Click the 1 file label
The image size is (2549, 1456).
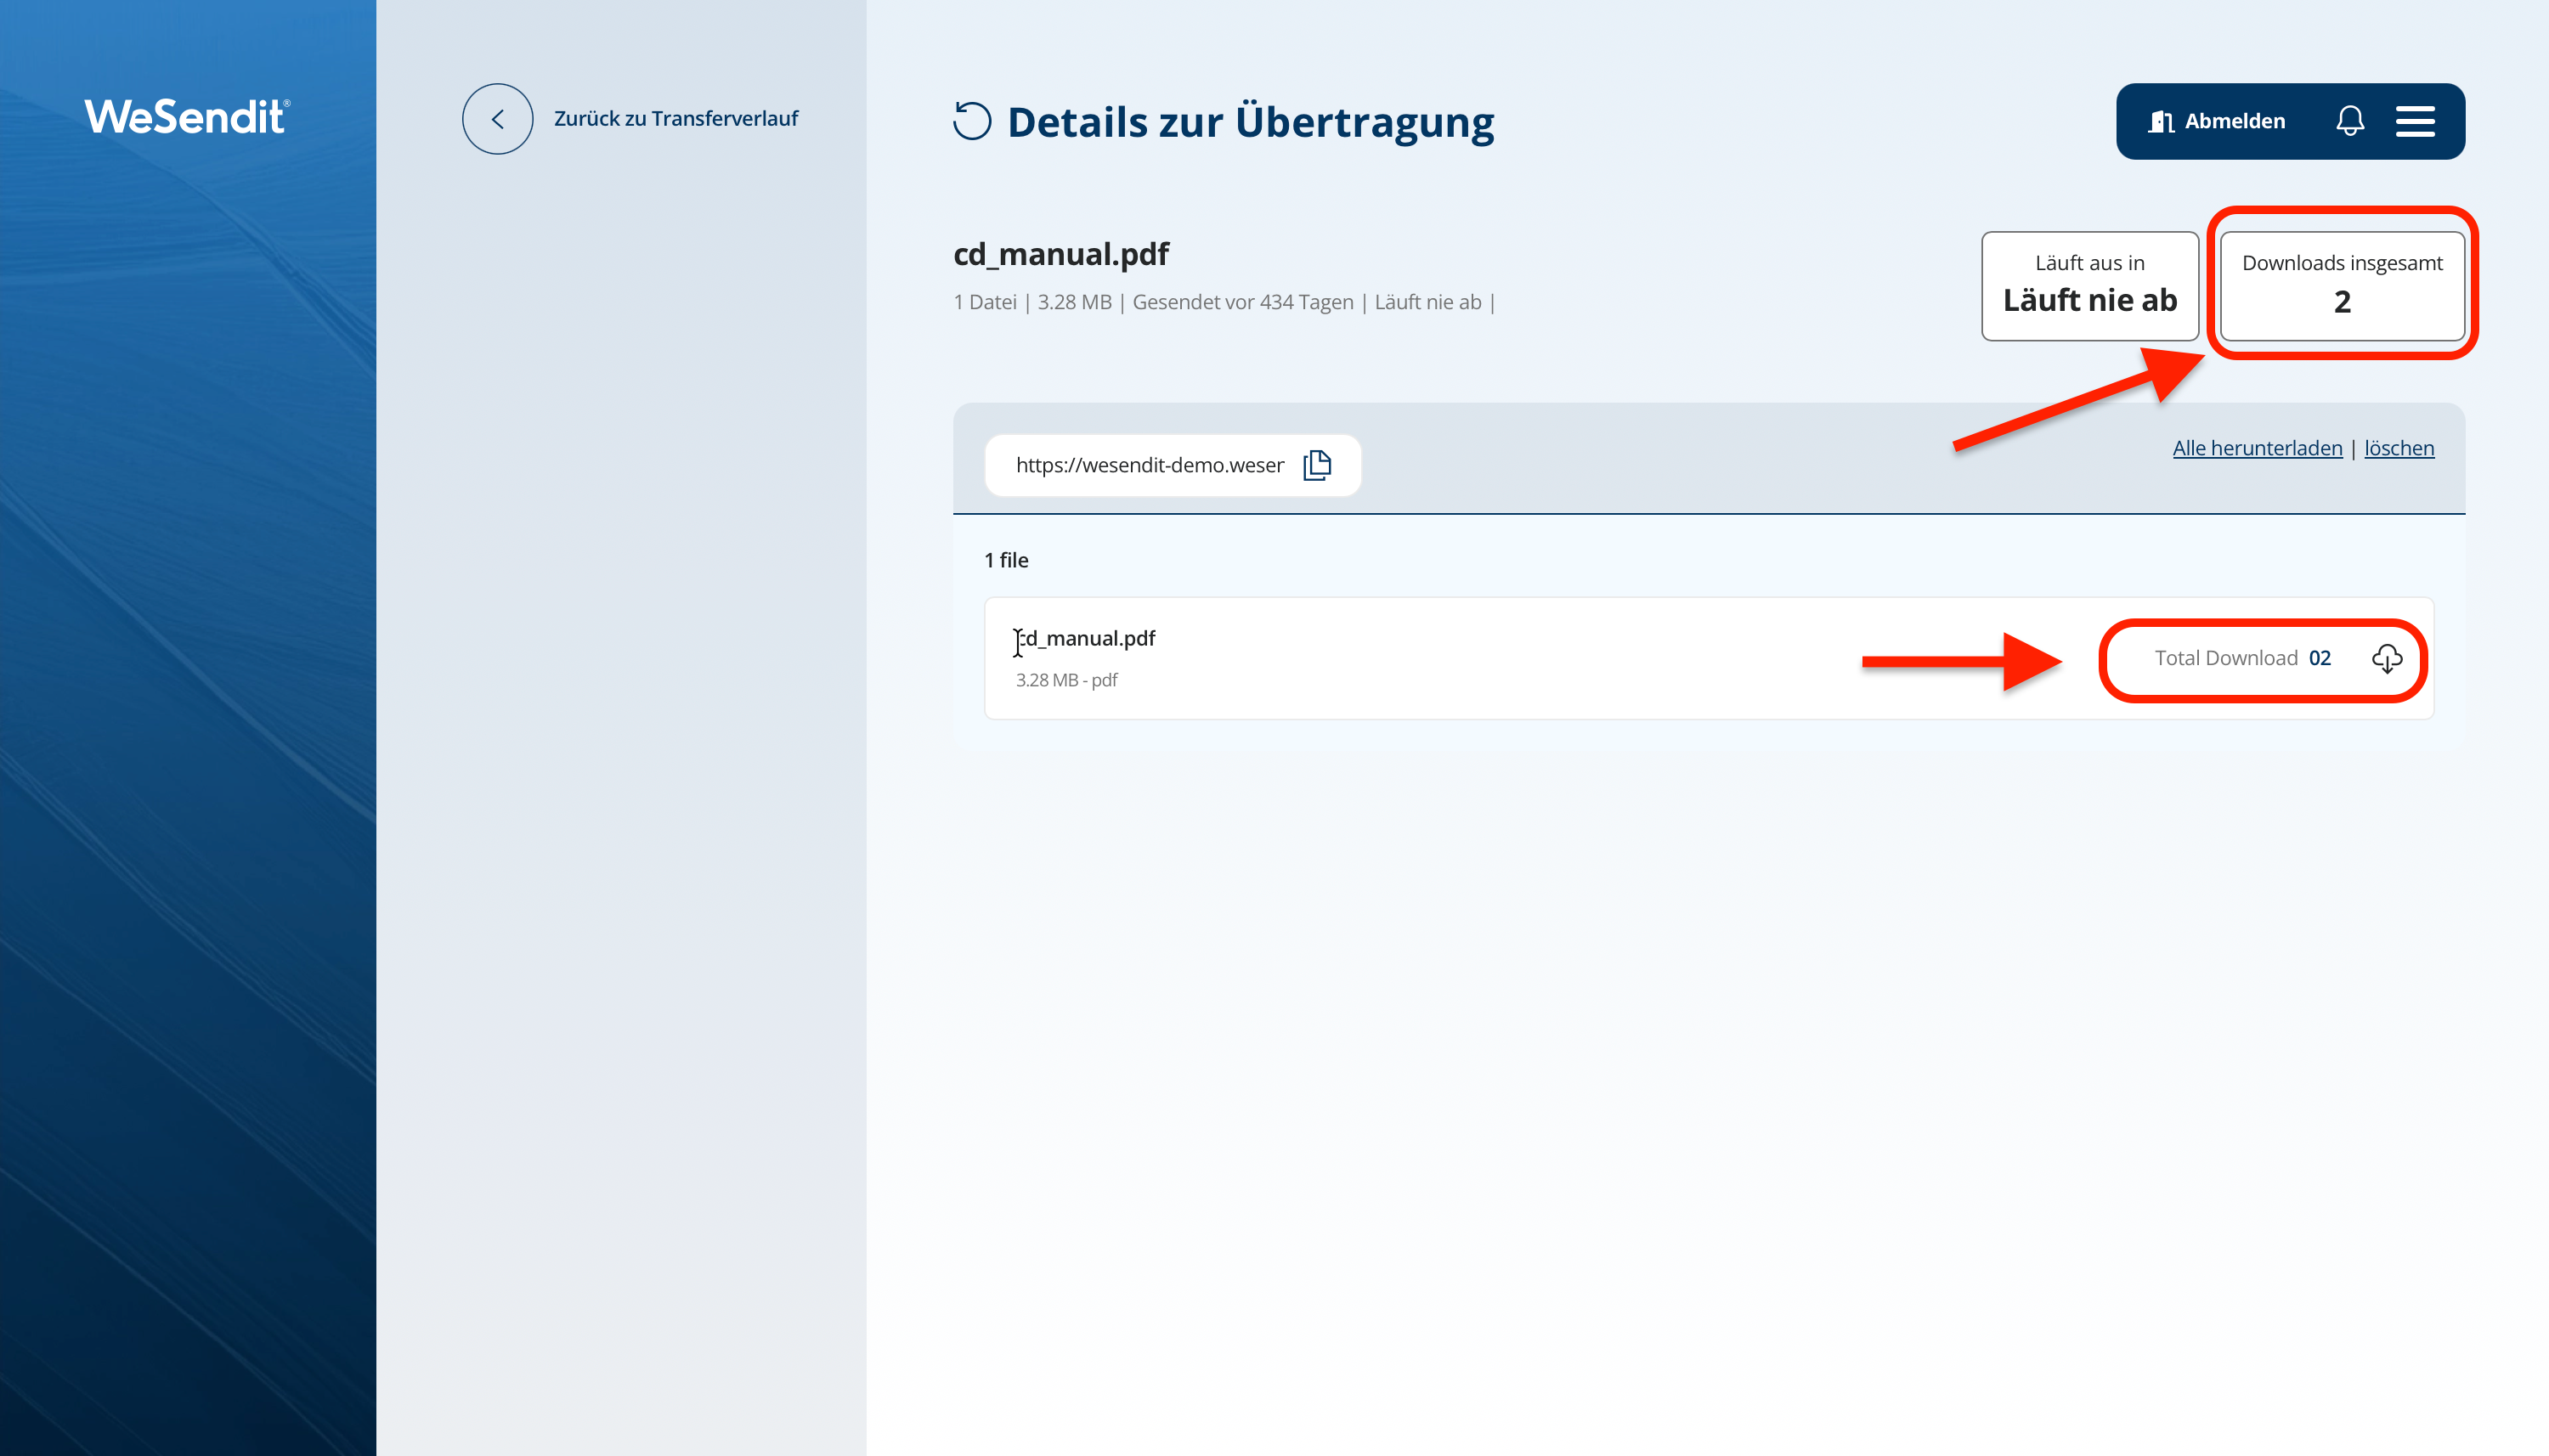1006,560
